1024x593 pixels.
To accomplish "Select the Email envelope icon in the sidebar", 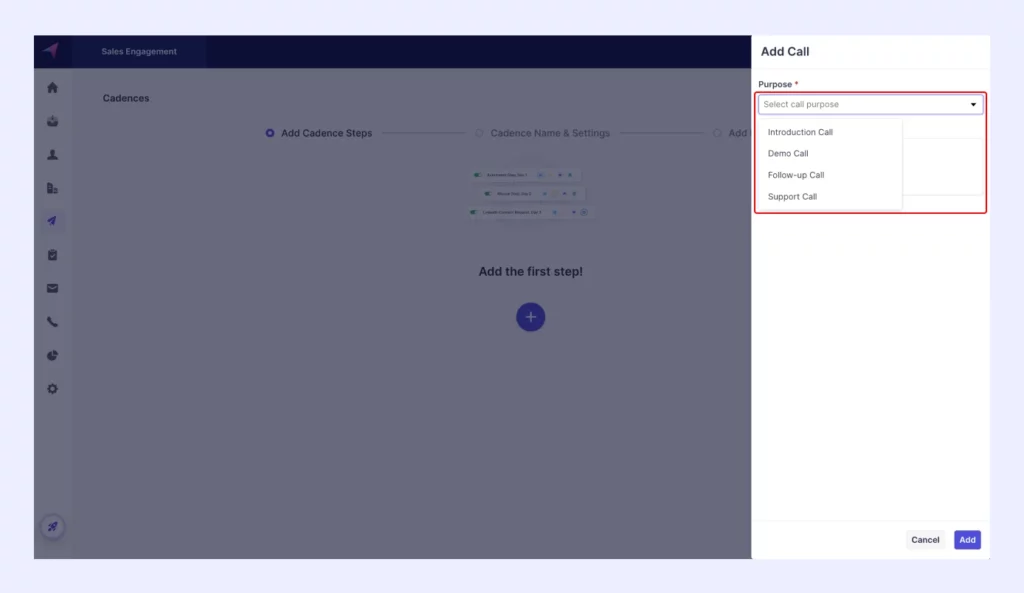I will (51, 288).
